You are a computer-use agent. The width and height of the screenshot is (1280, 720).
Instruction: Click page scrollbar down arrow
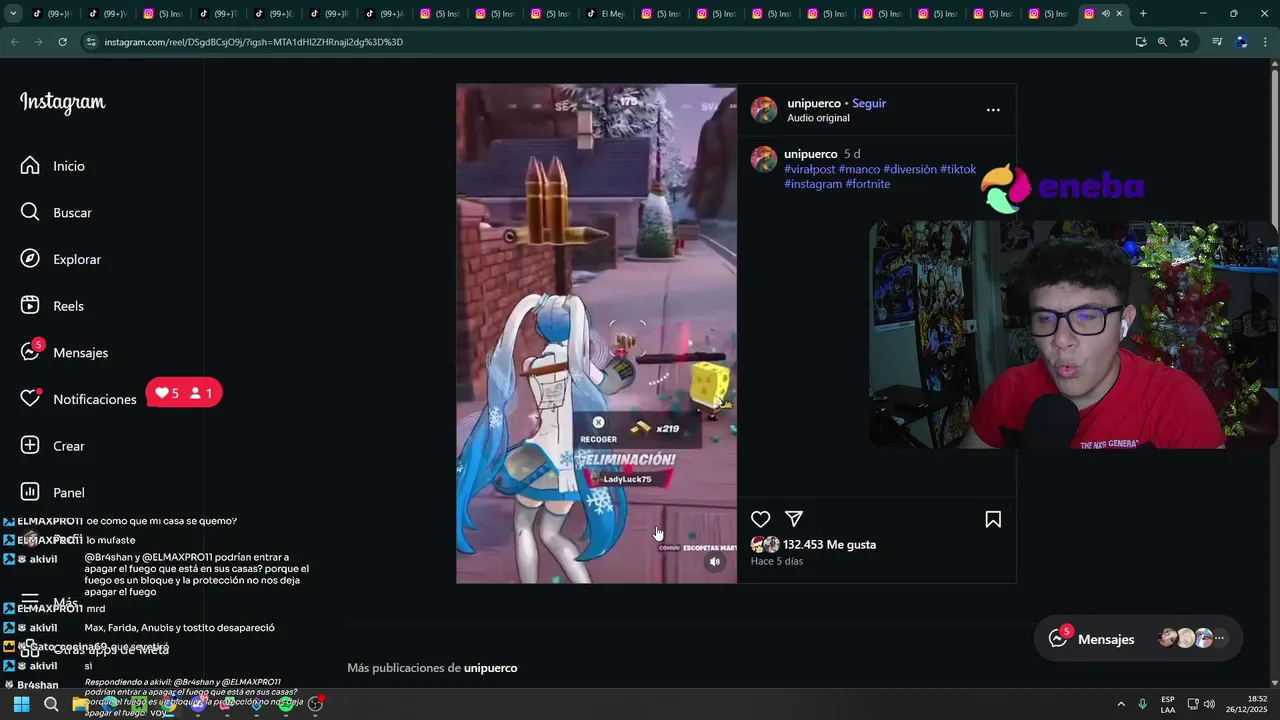point(1274,683)
